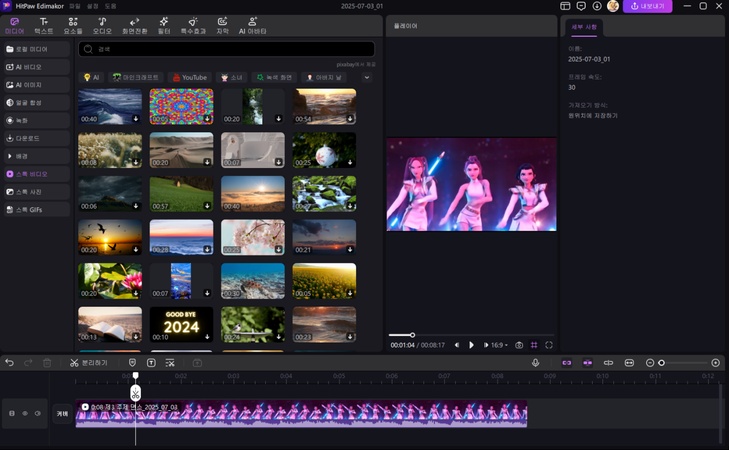Open the 요소들 (Elements) tab
The height and width of the screenshot is (450, 729).
[x=73, y=26]
